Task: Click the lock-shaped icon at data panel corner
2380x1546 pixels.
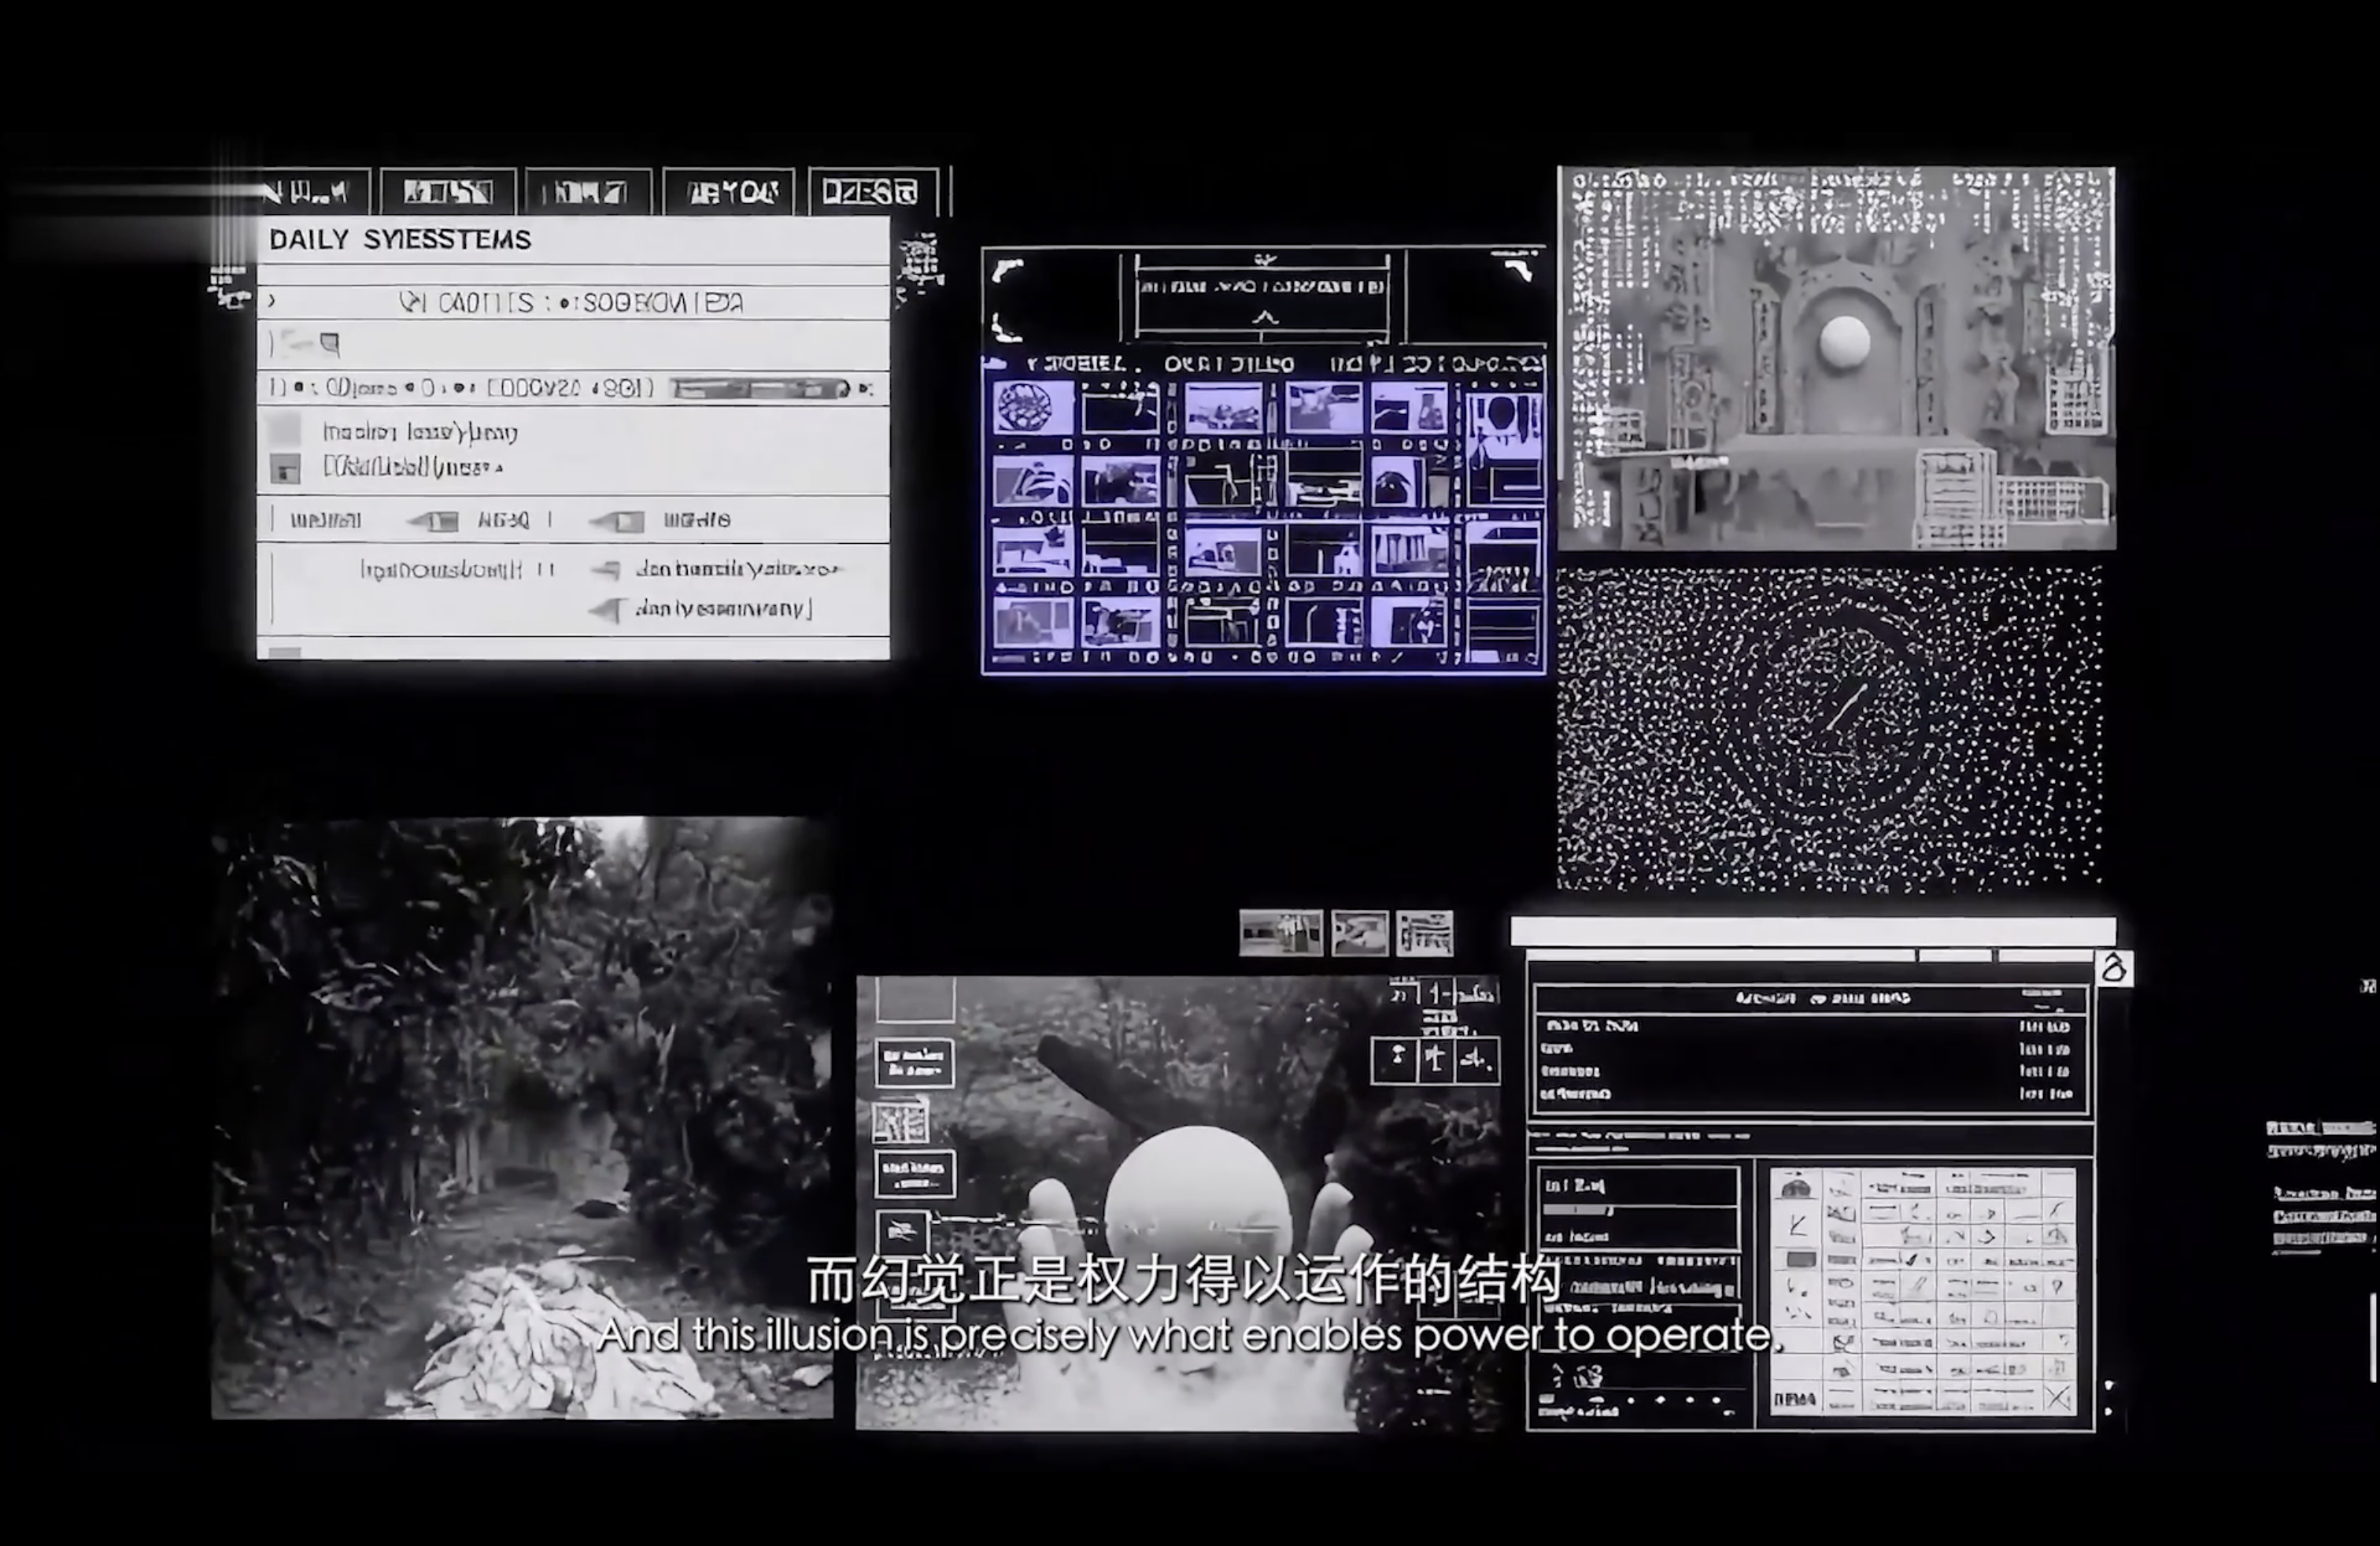Action: [2113, 969]
